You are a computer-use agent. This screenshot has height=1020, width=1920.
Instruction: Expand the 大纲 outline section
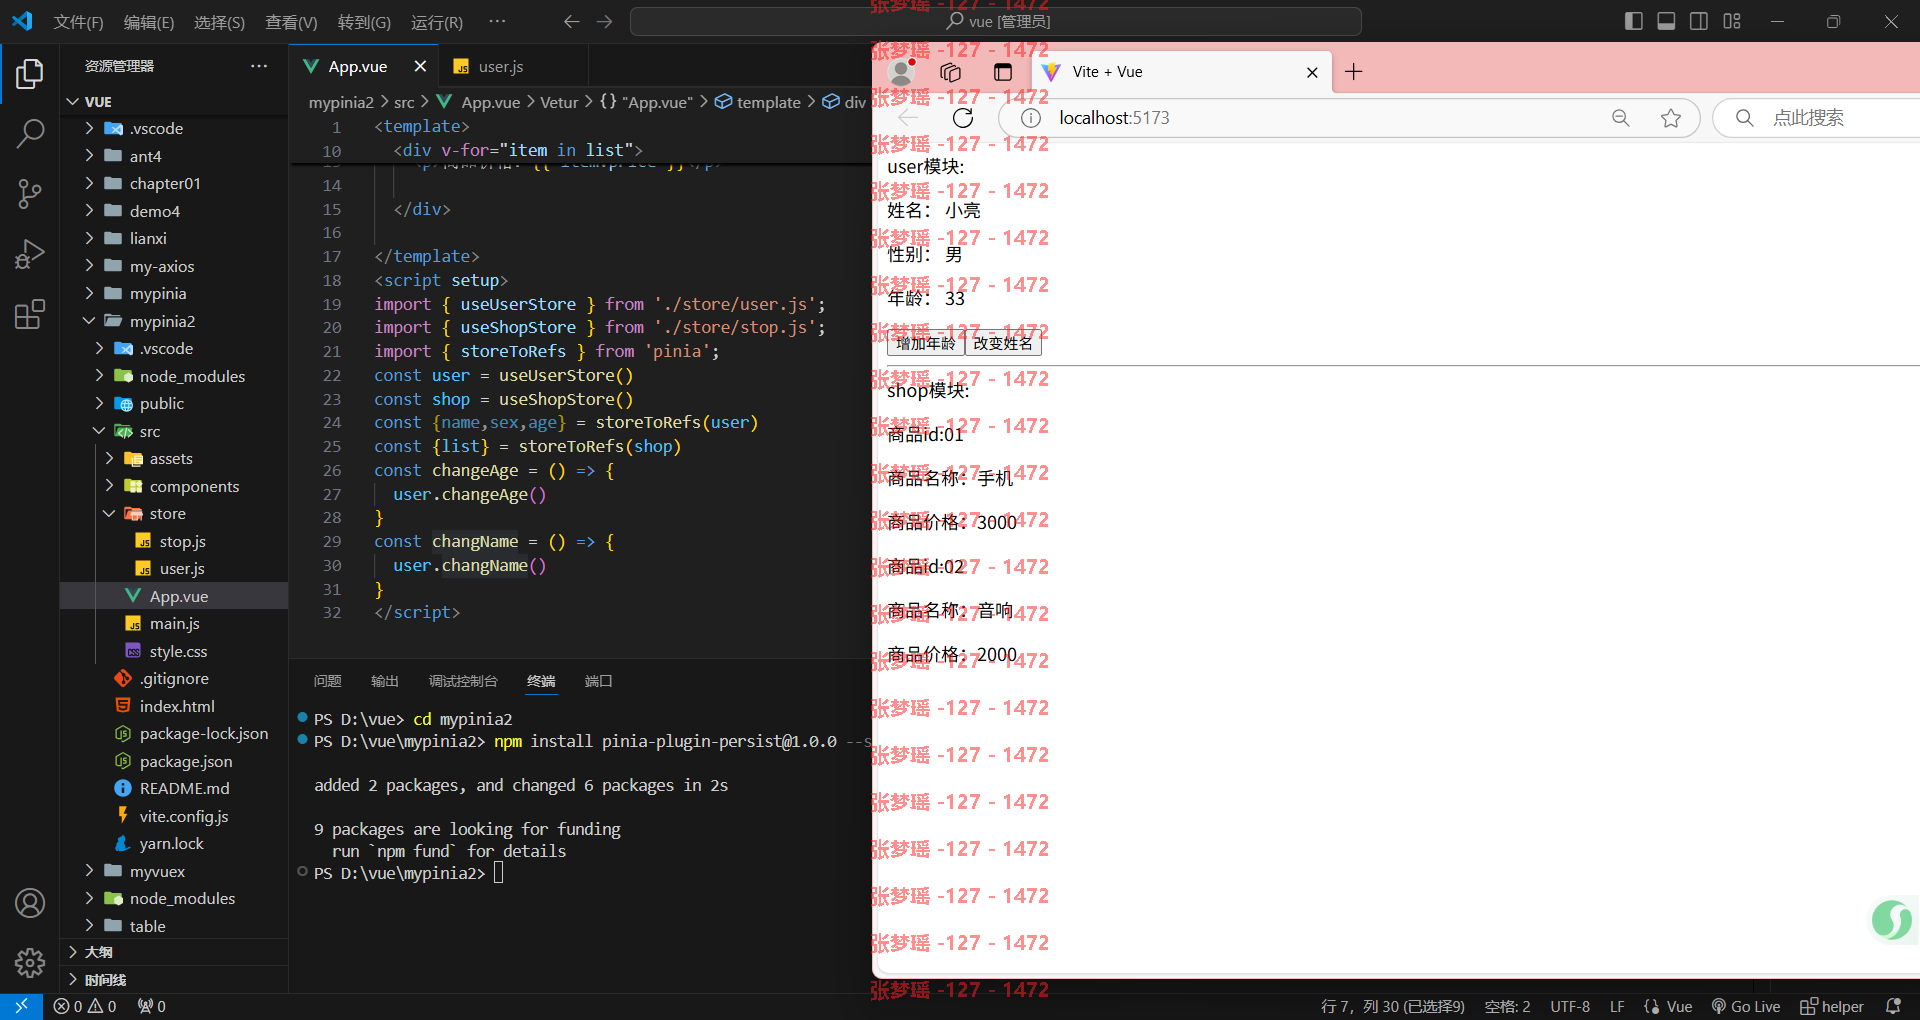pyautogui.click(x=174, y=952)
